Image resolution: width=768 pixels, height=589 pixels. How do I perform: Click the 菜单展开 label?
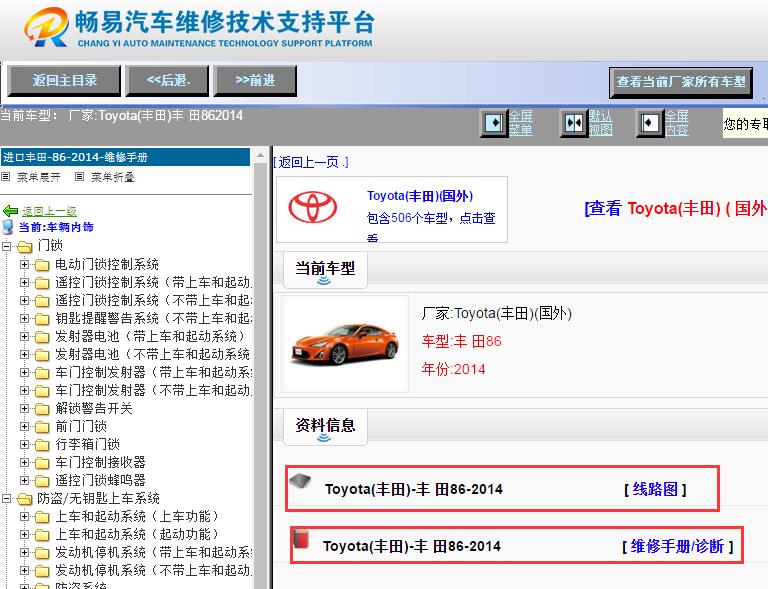pos(39,177)
